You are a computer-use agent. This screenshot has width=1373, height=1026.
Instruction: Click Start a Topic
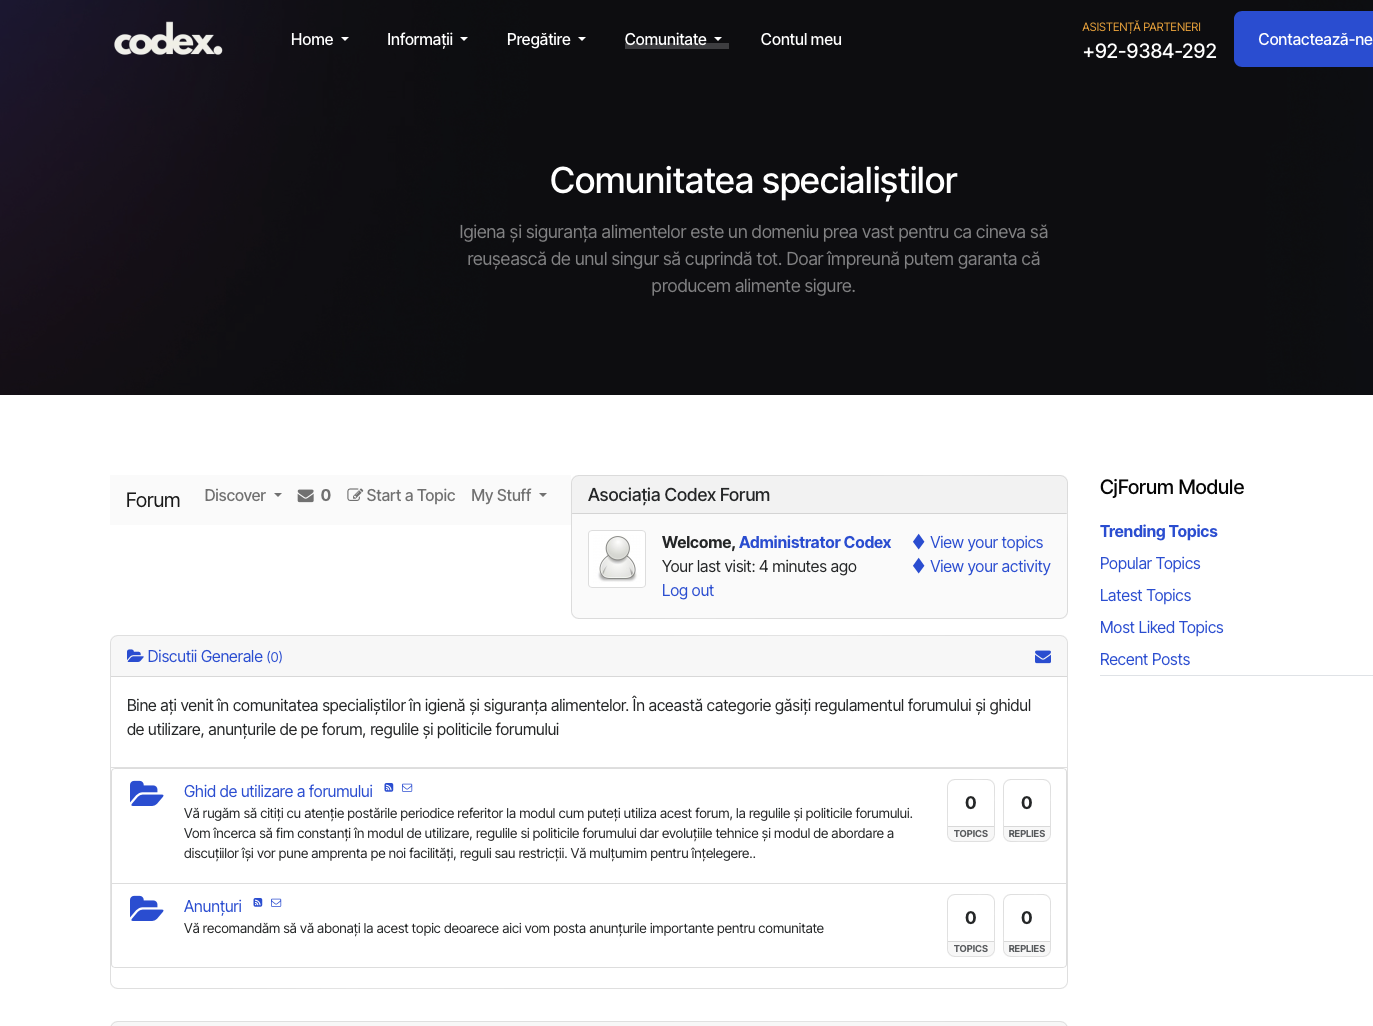click(401, 496)
